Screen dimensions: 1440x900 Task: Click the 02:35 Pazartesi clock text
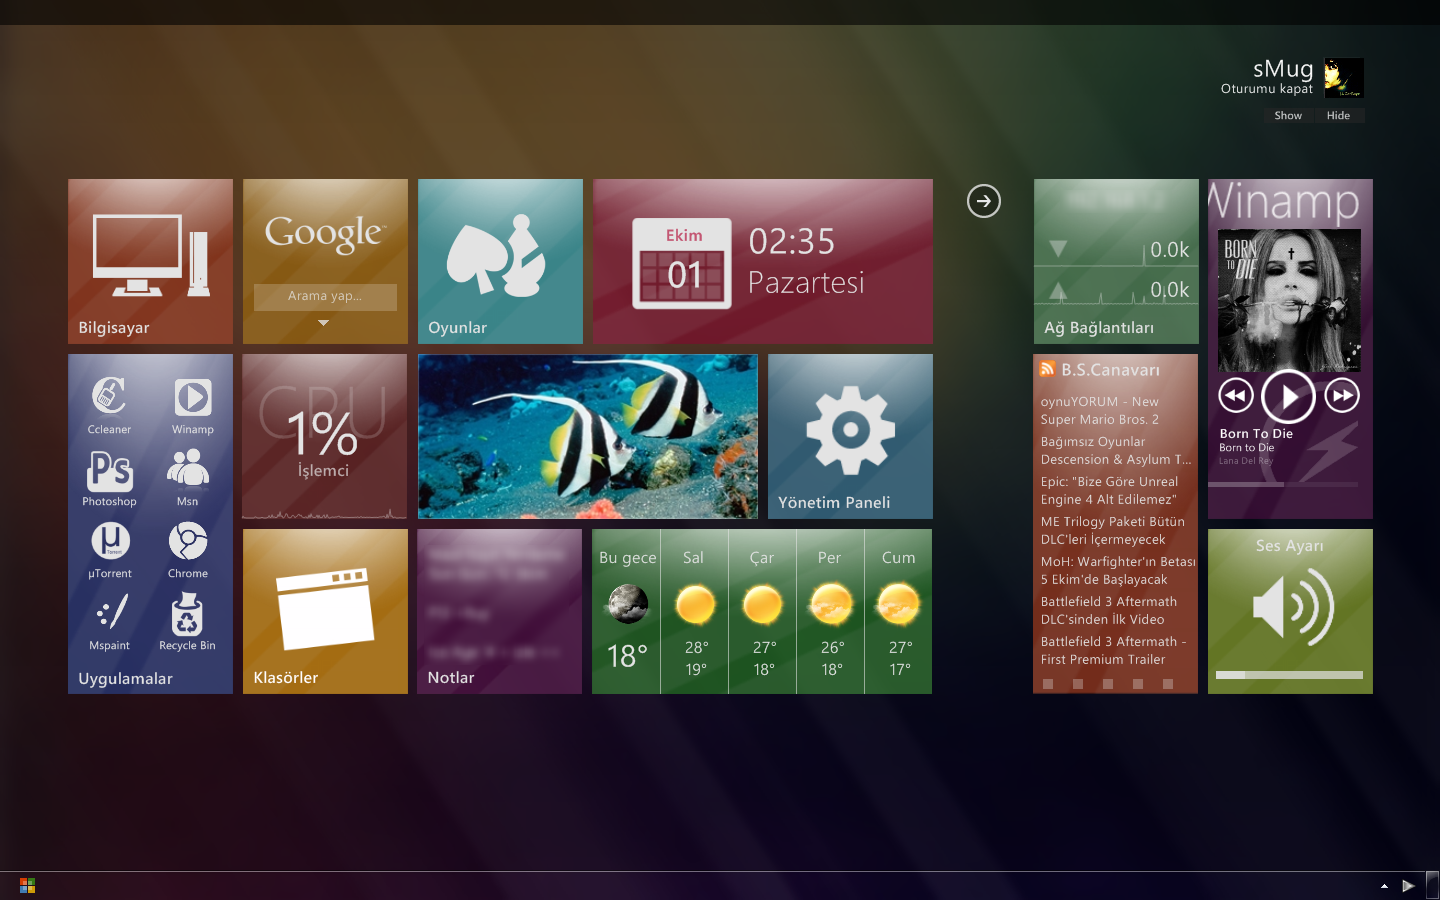[x=806, y=262]
